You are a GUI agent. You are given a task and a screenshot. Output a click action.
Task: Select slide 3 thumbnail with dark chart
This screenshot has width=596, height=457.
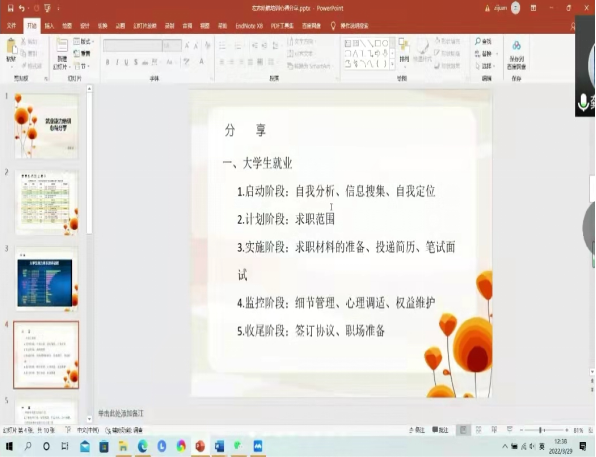tap(46, 279)
